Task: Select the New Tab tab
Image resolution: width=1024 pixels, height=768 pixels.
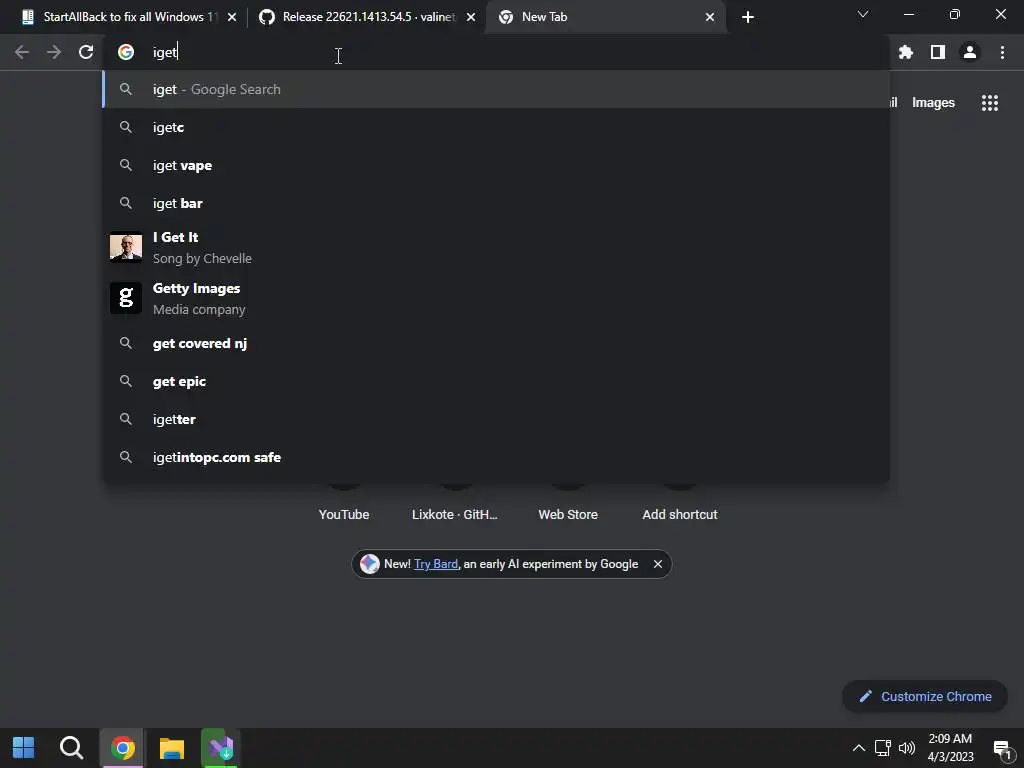Action: 606,17
